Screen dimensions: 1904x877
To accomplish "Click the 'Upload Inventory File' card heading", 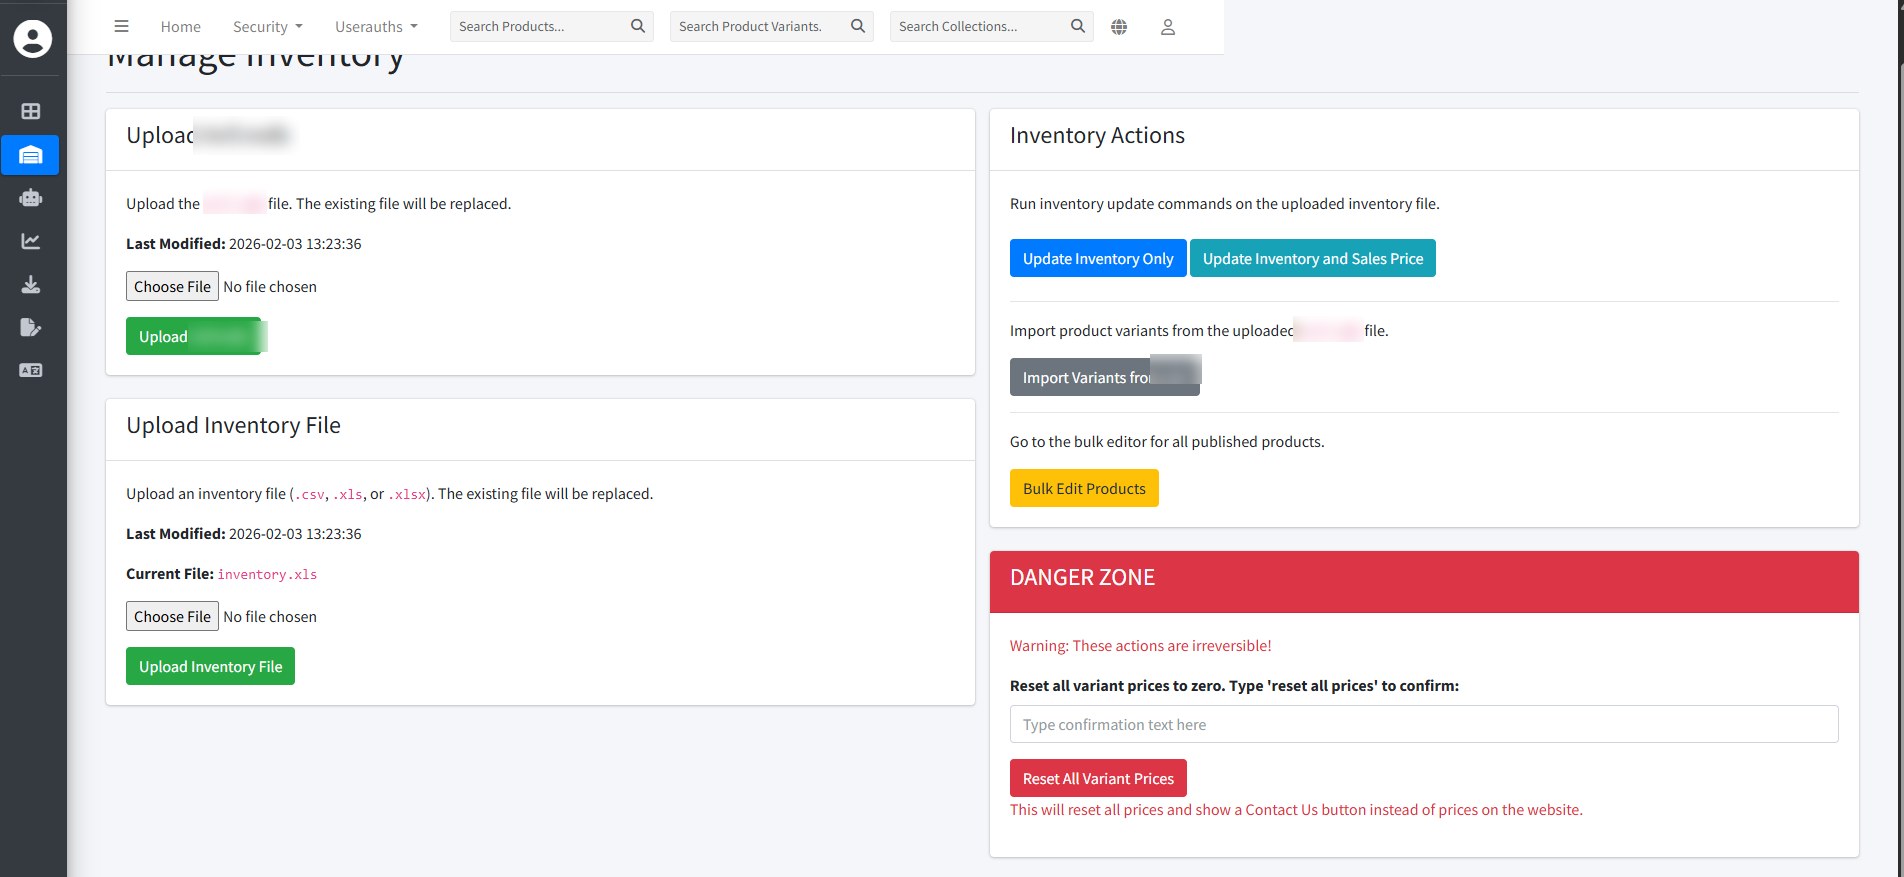I will click(233, 425).
